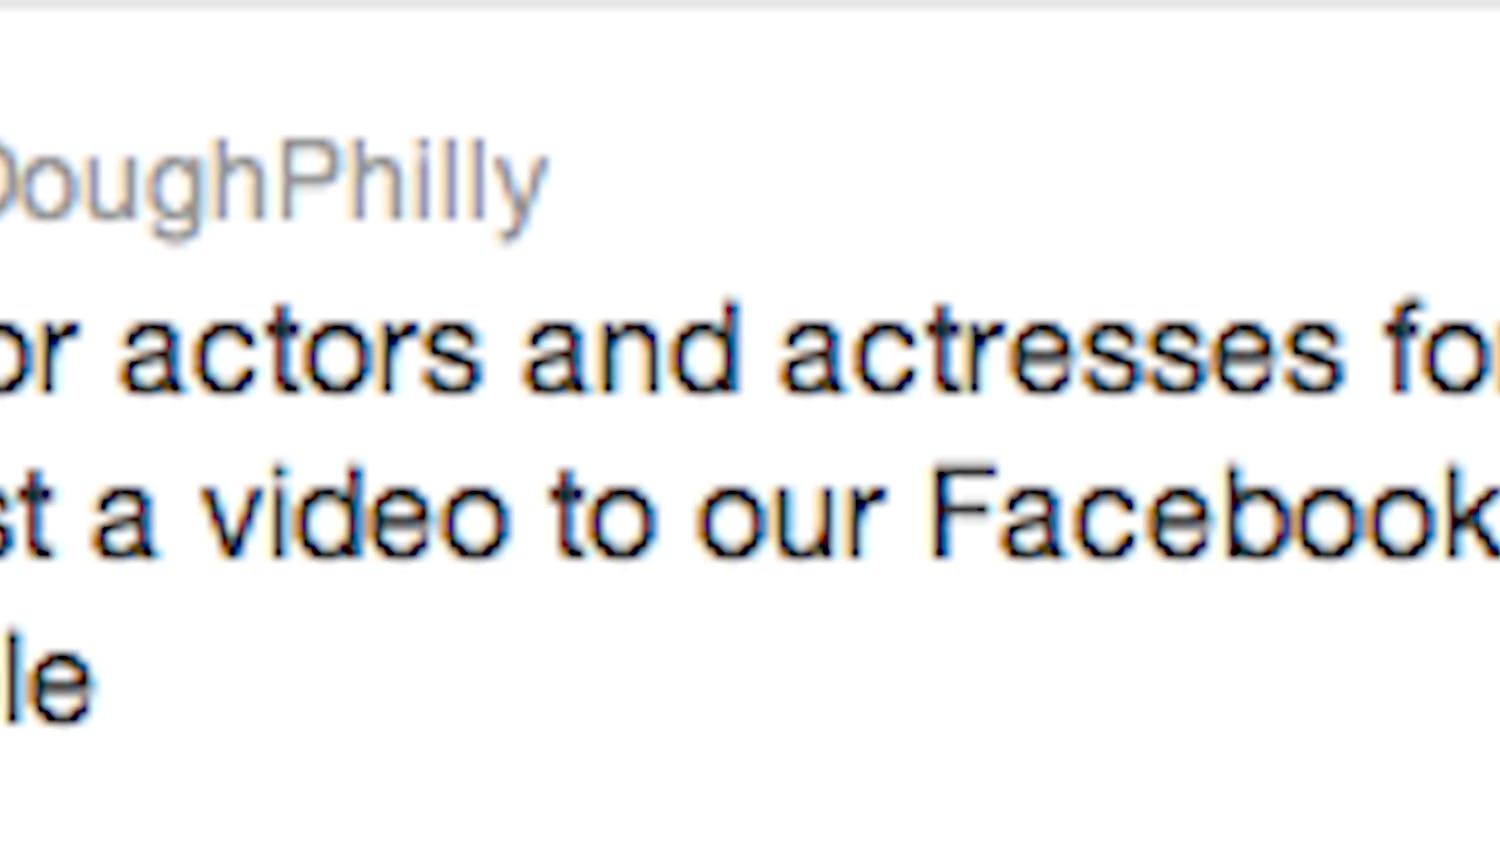Click the gray border strip at the top
This screenshot has height=844, width=1500.
(750, 4)
